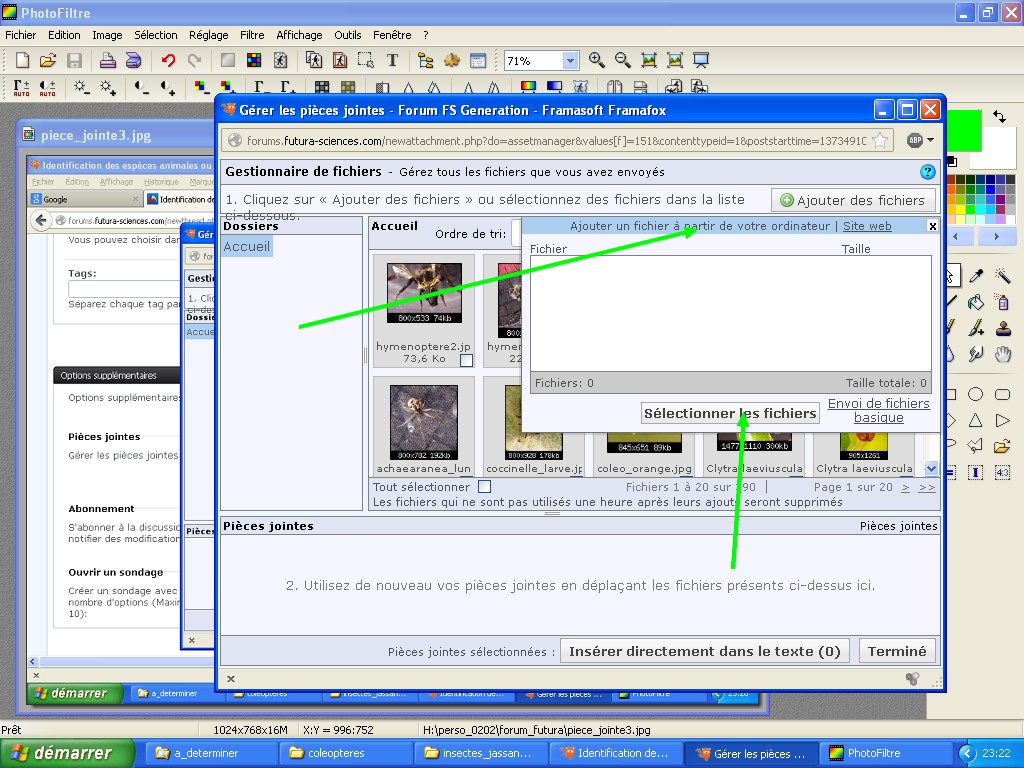
Task: Click the blue help question mark icon
Action: 927,172
